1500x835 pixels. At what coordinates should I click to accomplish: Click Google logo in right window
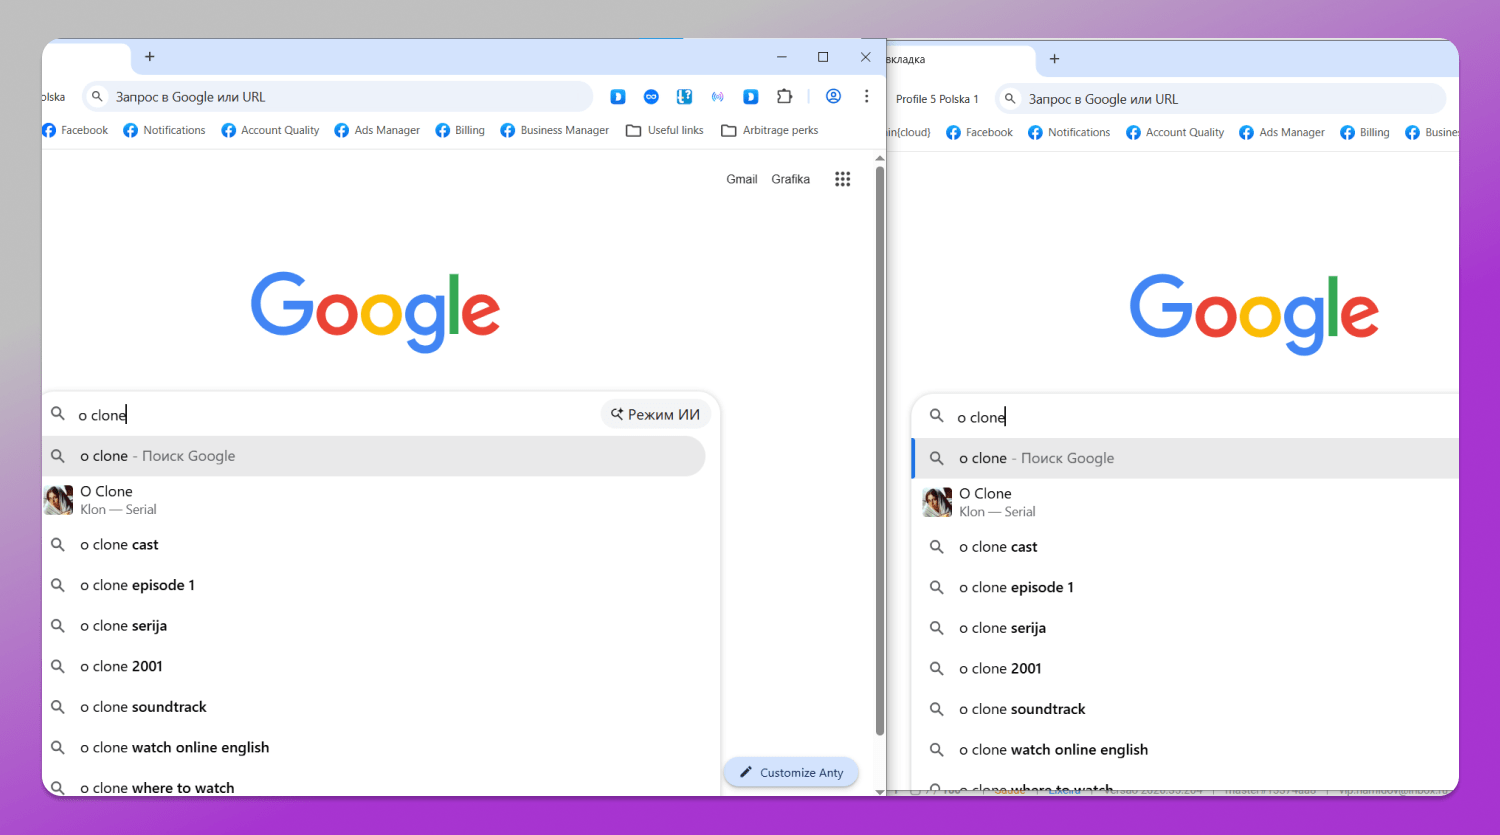pos(1254,313)
